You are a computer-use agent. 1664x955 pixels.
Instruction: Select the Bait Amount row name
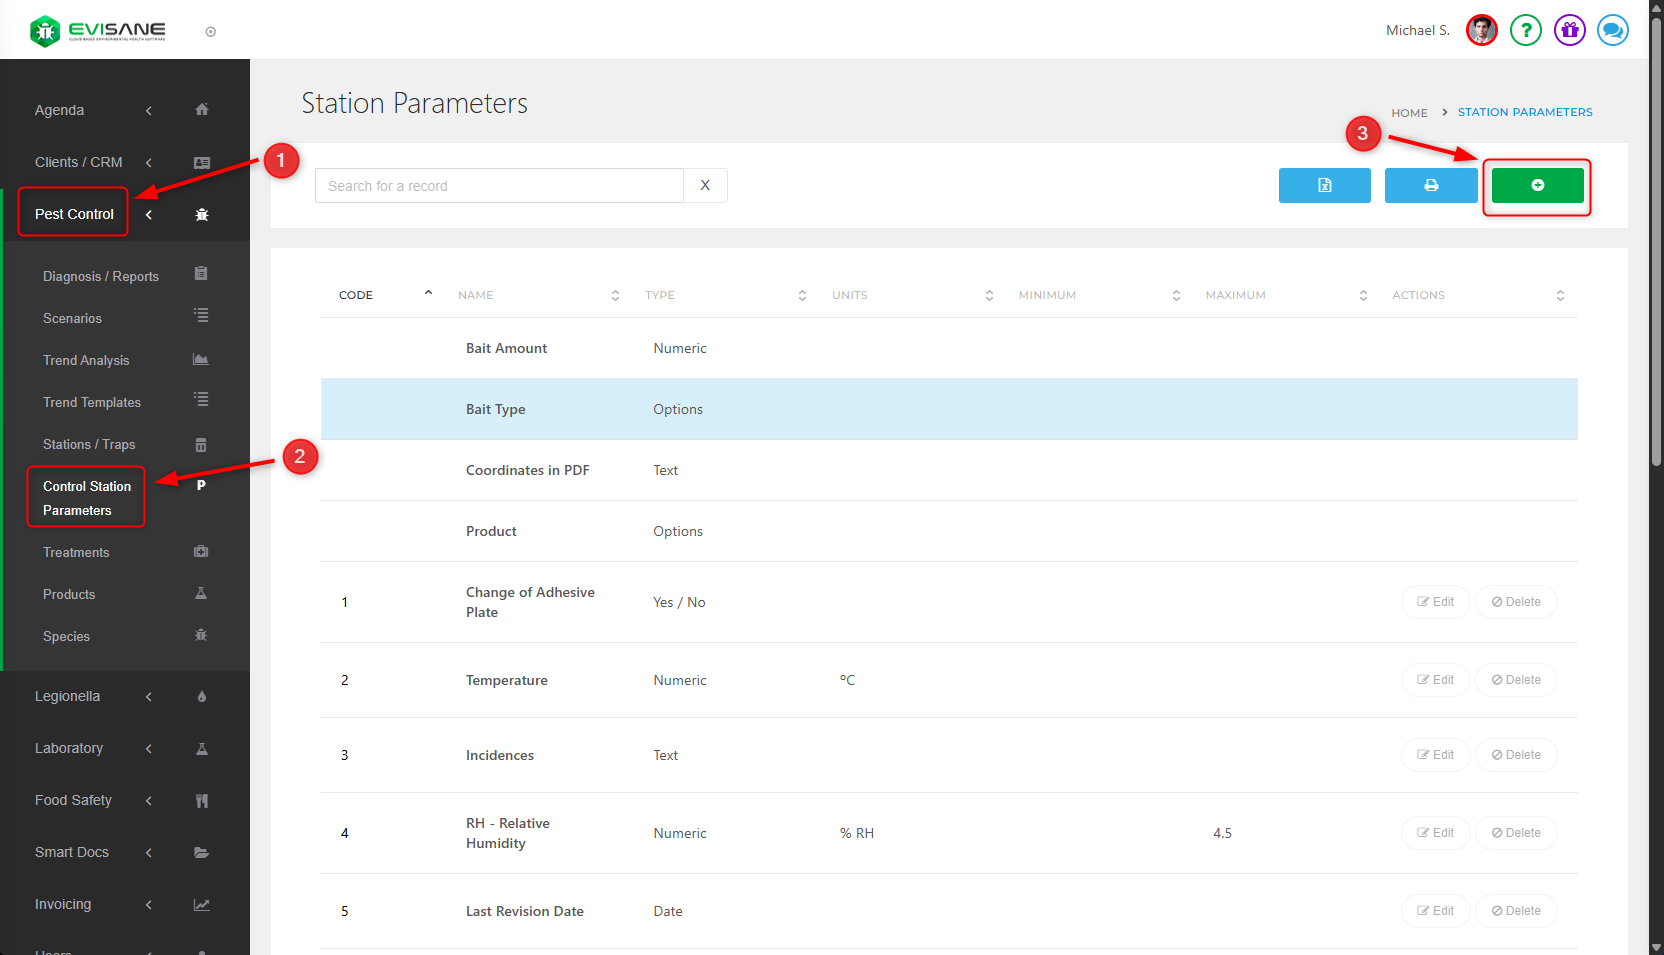point(506,348)
